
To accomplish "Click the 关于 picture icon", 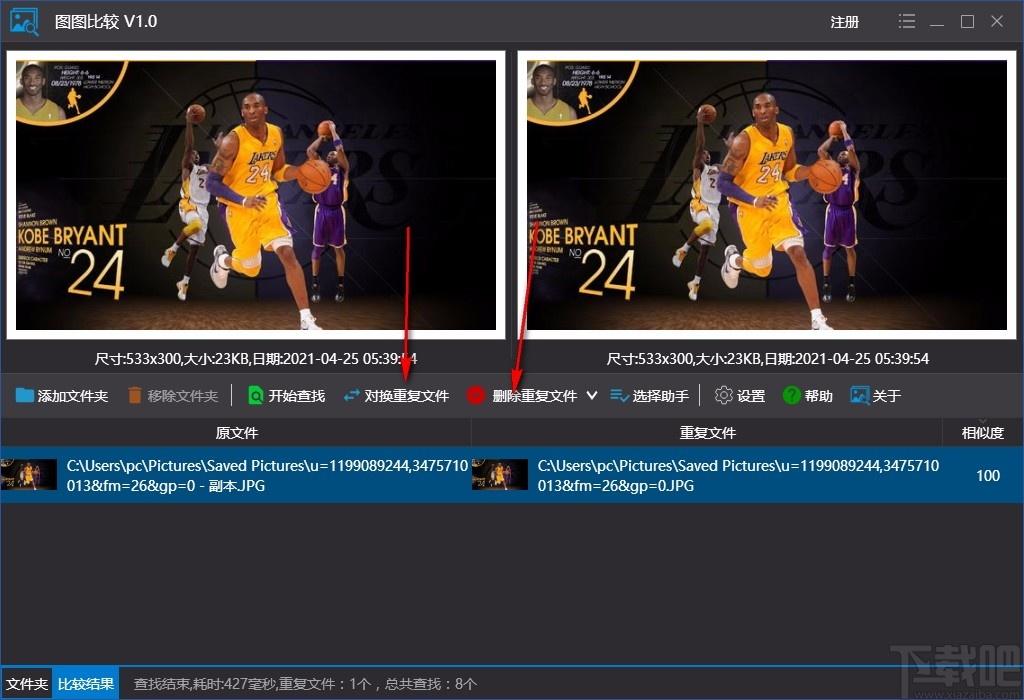I will pos(859,395).
